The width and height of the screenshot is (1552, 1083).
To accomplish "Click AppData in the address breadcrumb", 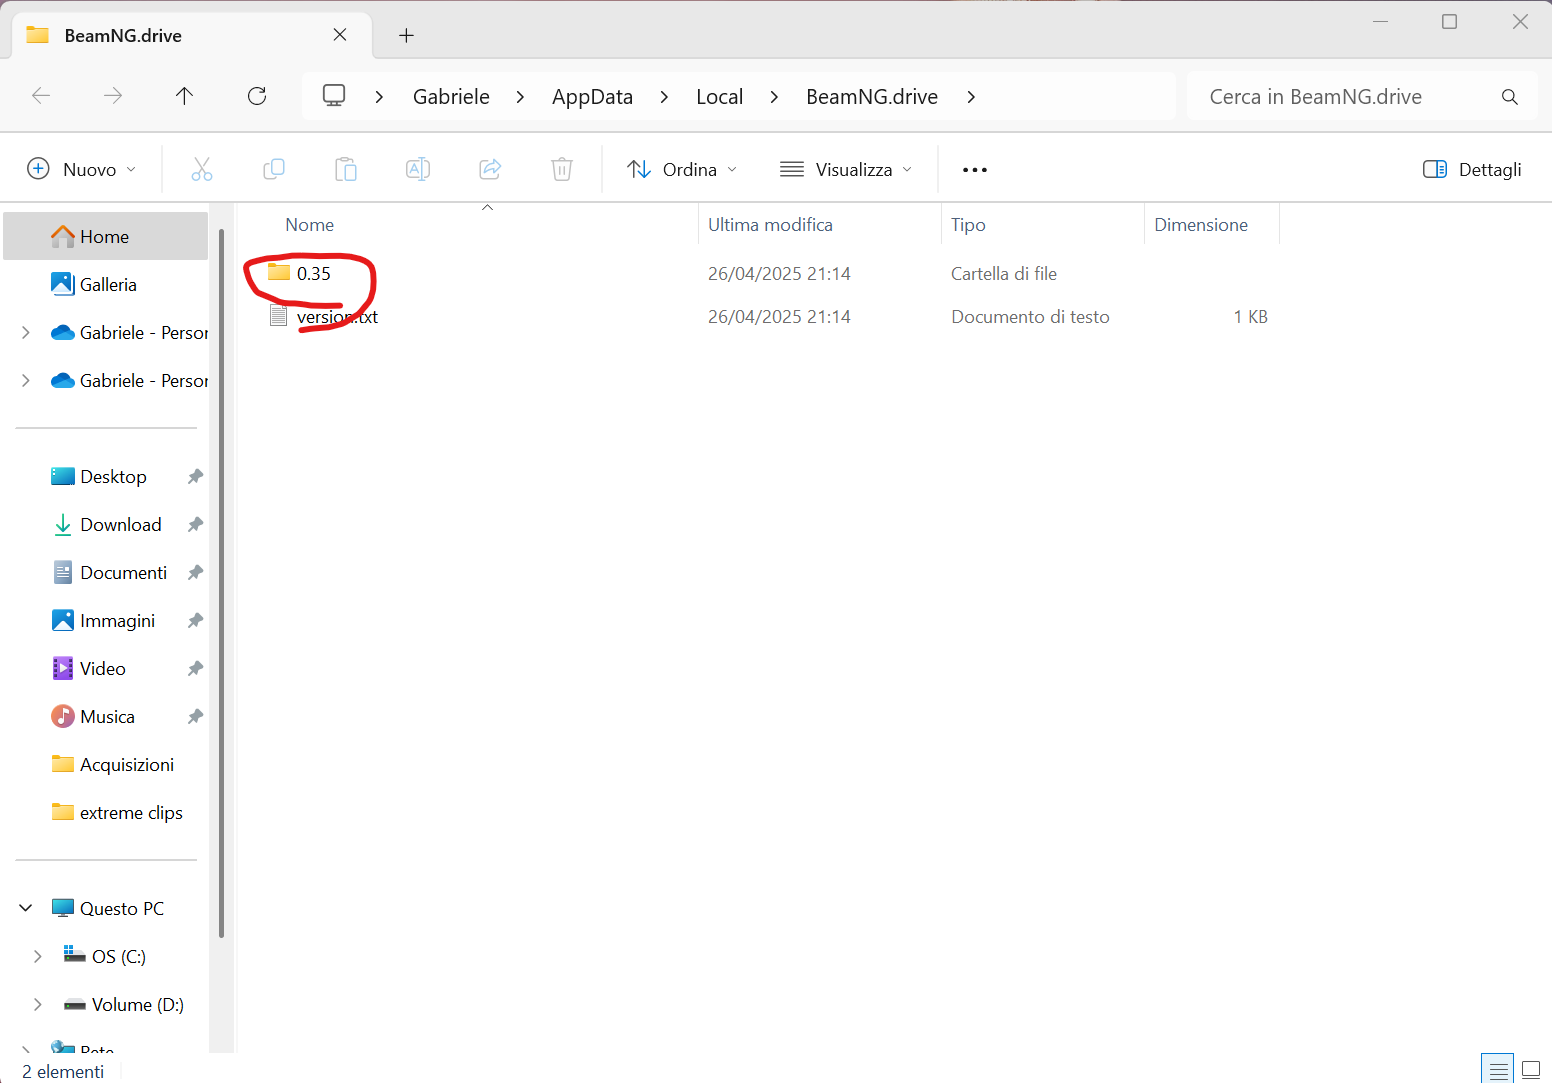I will (x=592, y=97).
